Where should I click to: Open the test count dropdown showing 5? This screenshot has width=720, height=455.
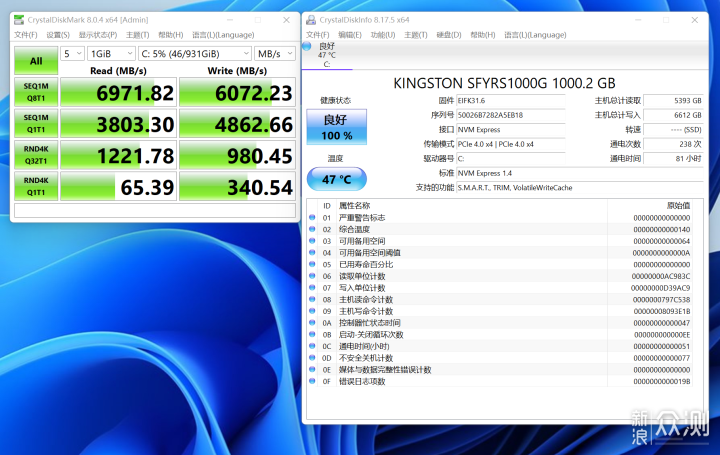point(73,54)
